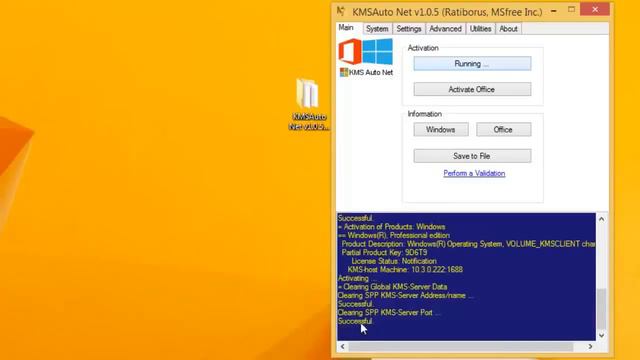Click the 'Partial Product Key: 9D6T9' log line
The image size is (640, 360).
click(x=384, y=253)
